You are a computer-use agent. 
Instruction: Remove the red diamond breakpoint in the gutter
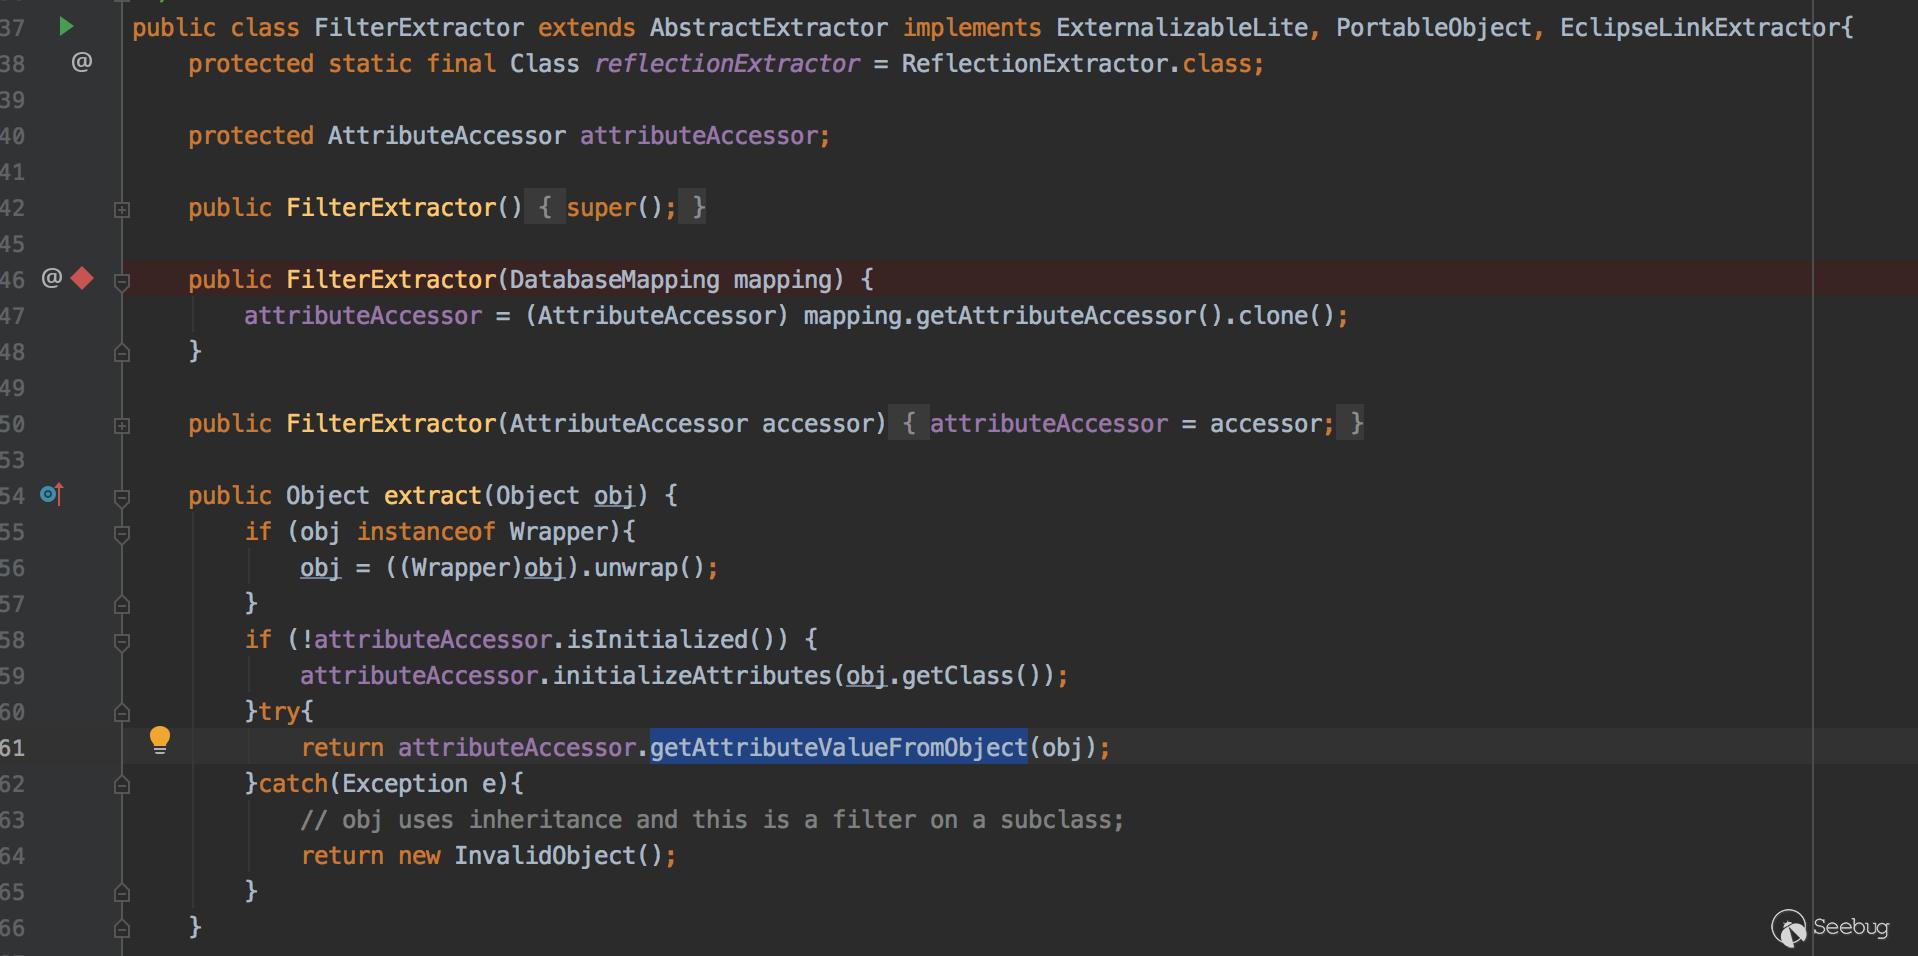tap(83, 278)
